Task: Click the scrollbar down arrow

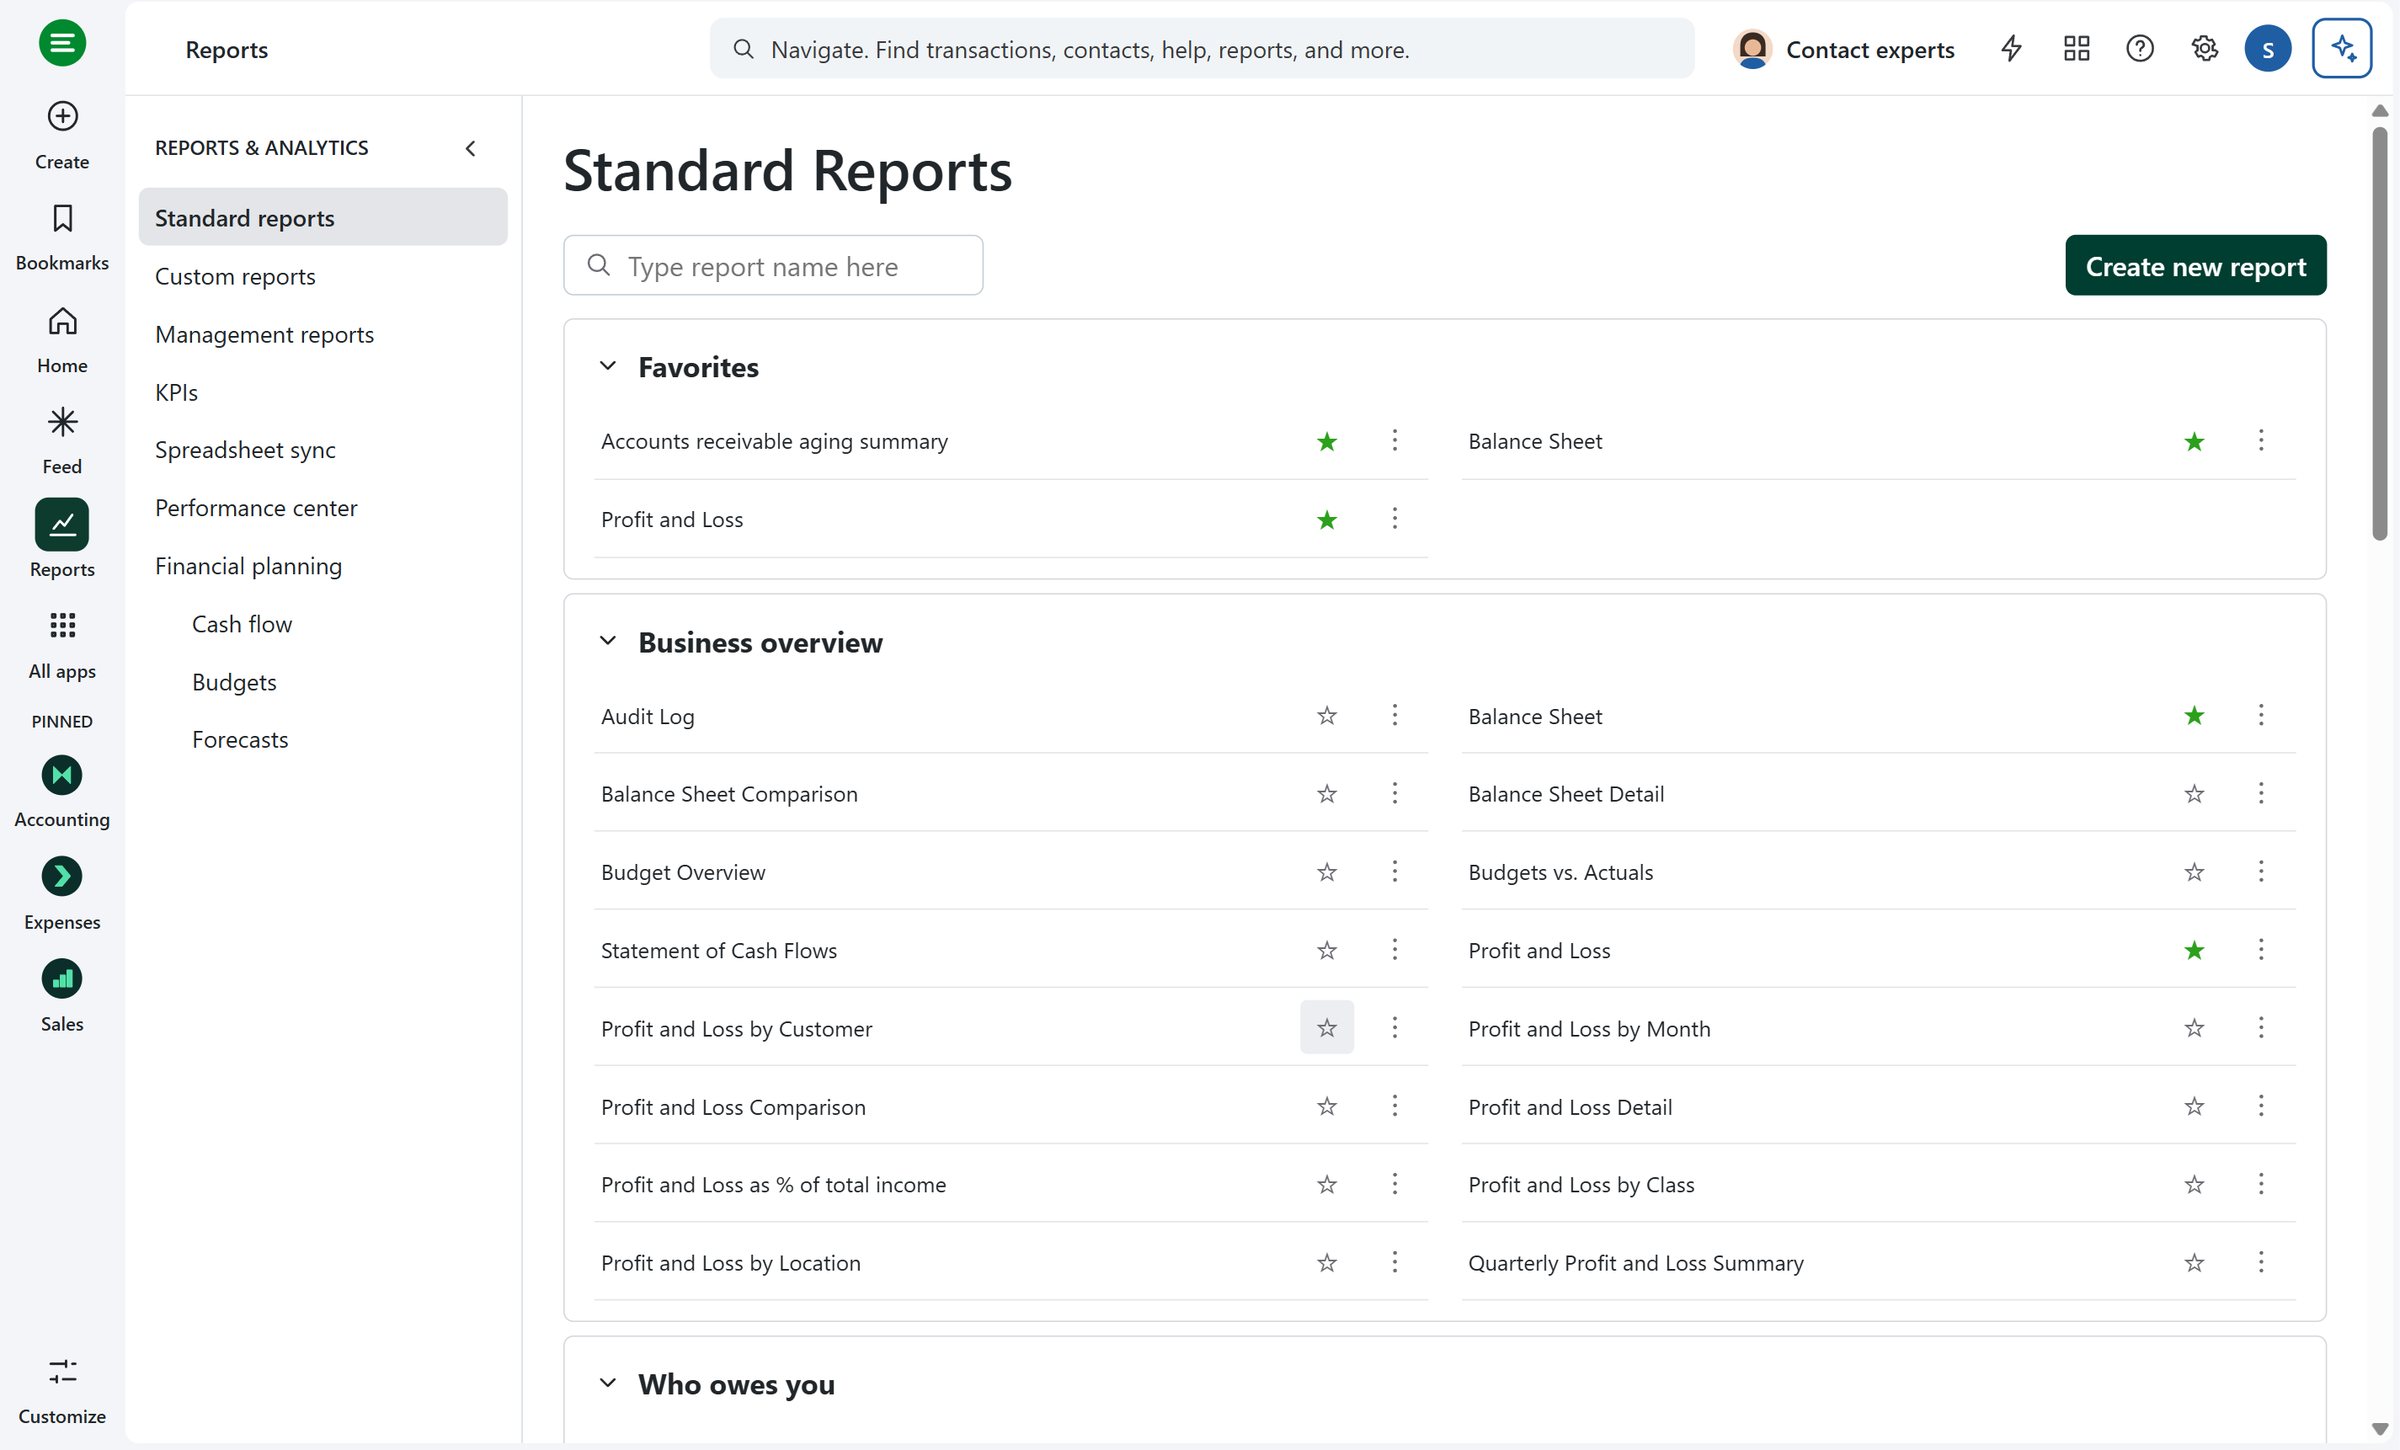Action: (2380, 1430)
